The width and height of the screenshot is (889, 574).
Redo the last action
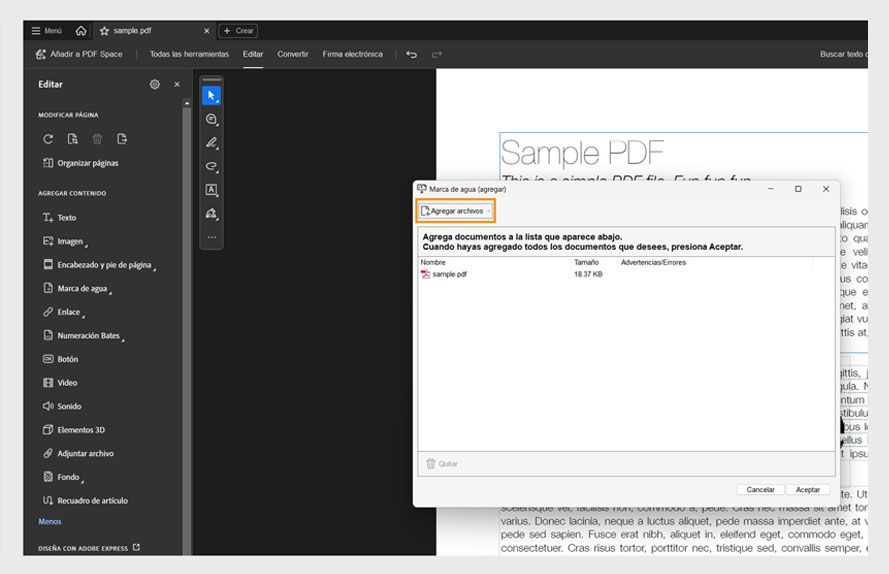[x=436, y=54]
